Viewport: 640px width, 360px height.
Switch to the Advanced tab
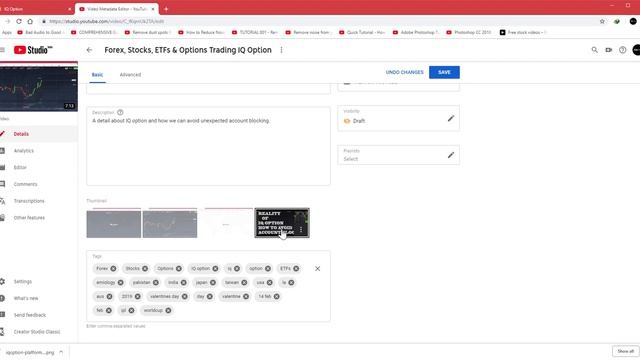click(x=130, y=75)
